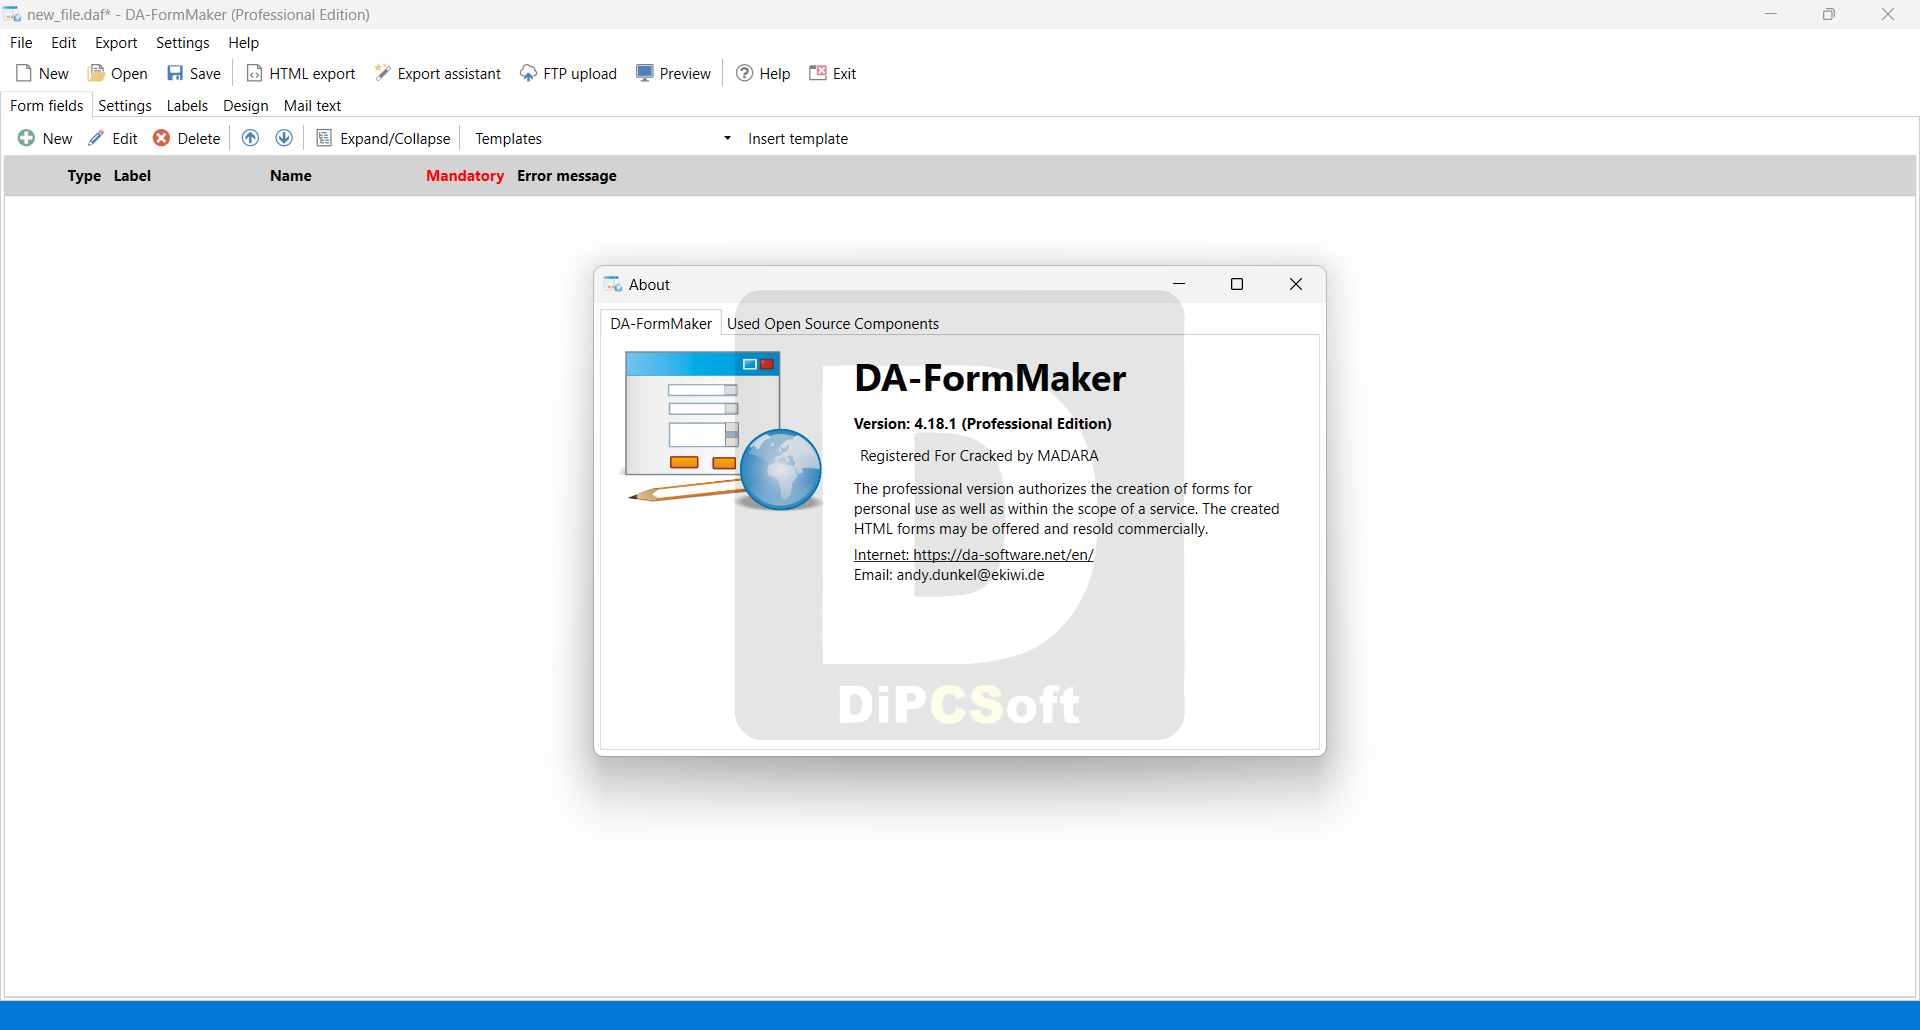Close the main DA-FormMaker window
This screenshot has width=1920, height=1030.
click(1888, 14)
